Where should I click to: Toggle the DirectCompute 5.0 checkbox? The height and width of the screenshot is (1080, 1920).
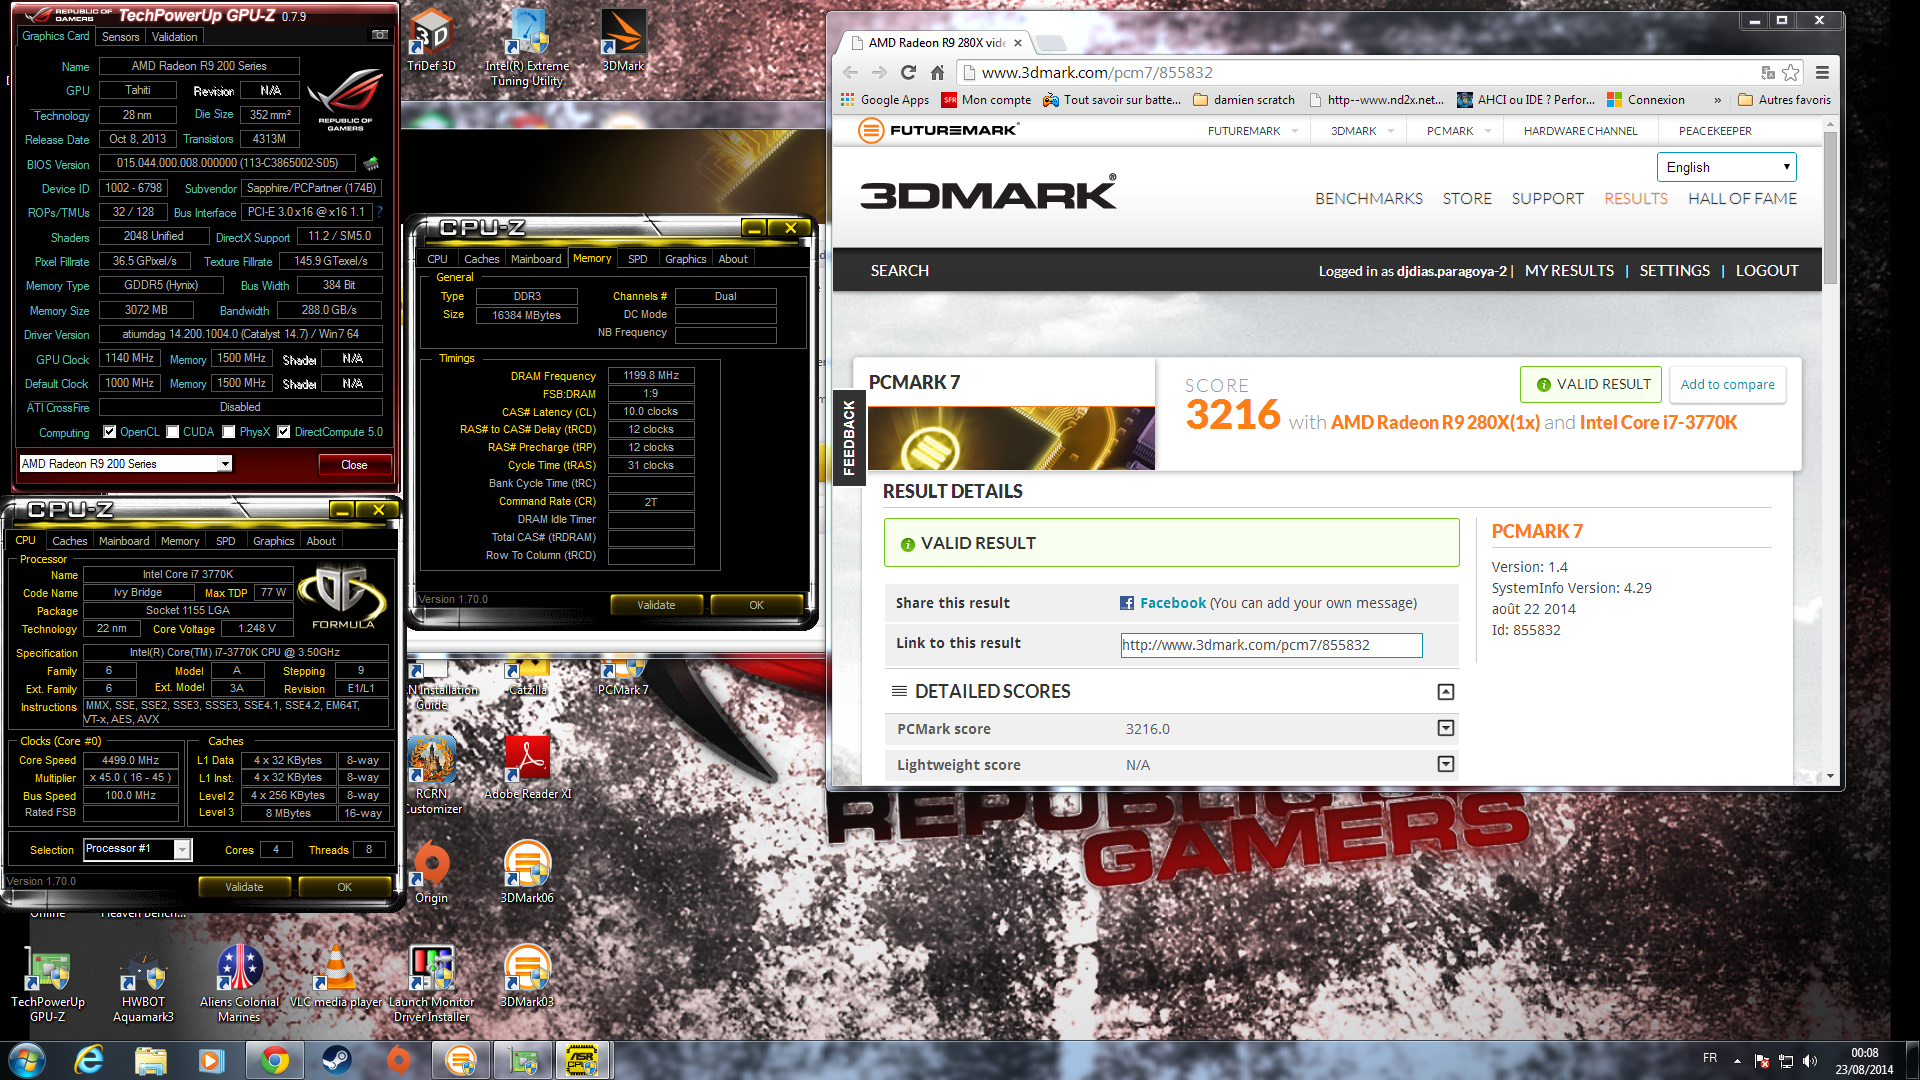point(284,432)
